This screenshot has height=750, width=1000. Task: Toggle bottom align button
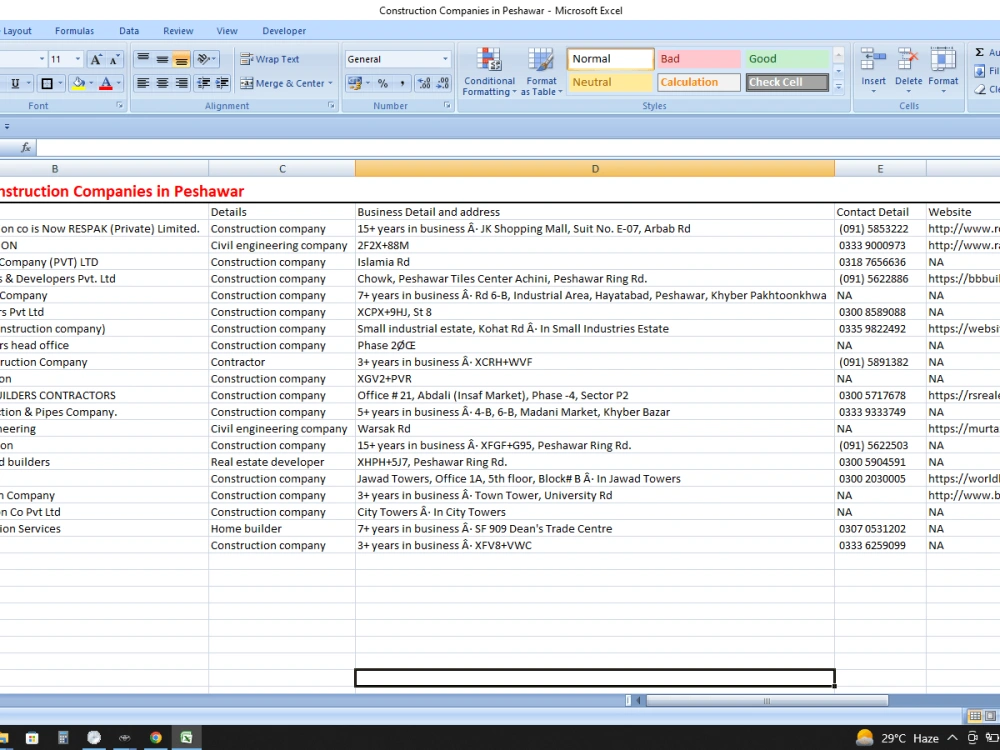click(x=181, y=59)
